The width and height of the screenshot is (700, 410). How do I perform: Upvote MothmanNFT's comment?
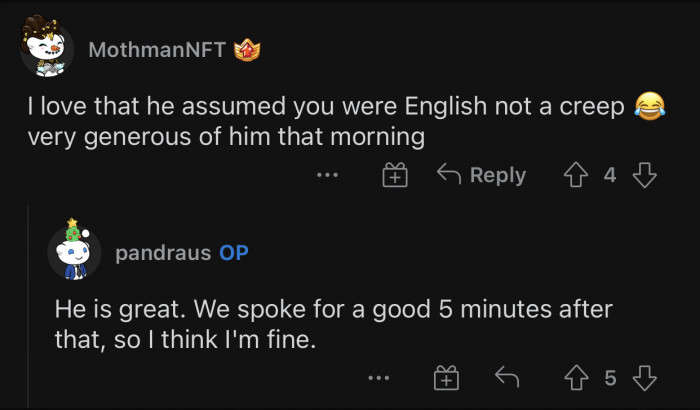click(577, 176)
